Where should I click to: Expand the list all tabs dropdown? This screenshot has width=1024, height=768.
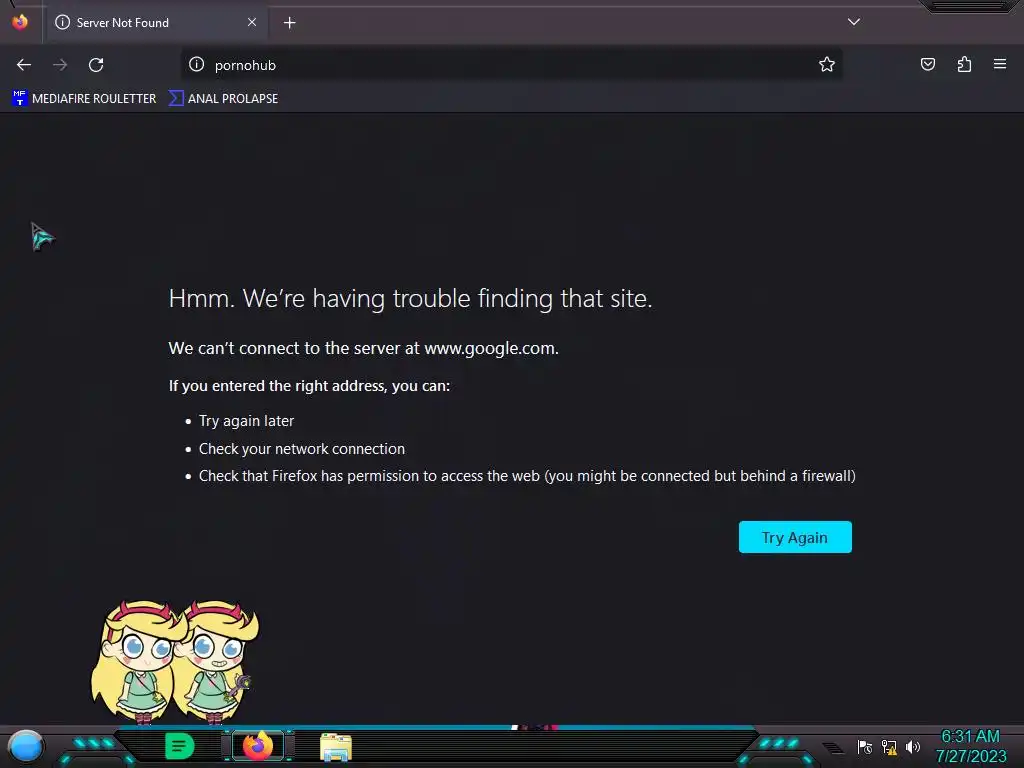(854, 22)
